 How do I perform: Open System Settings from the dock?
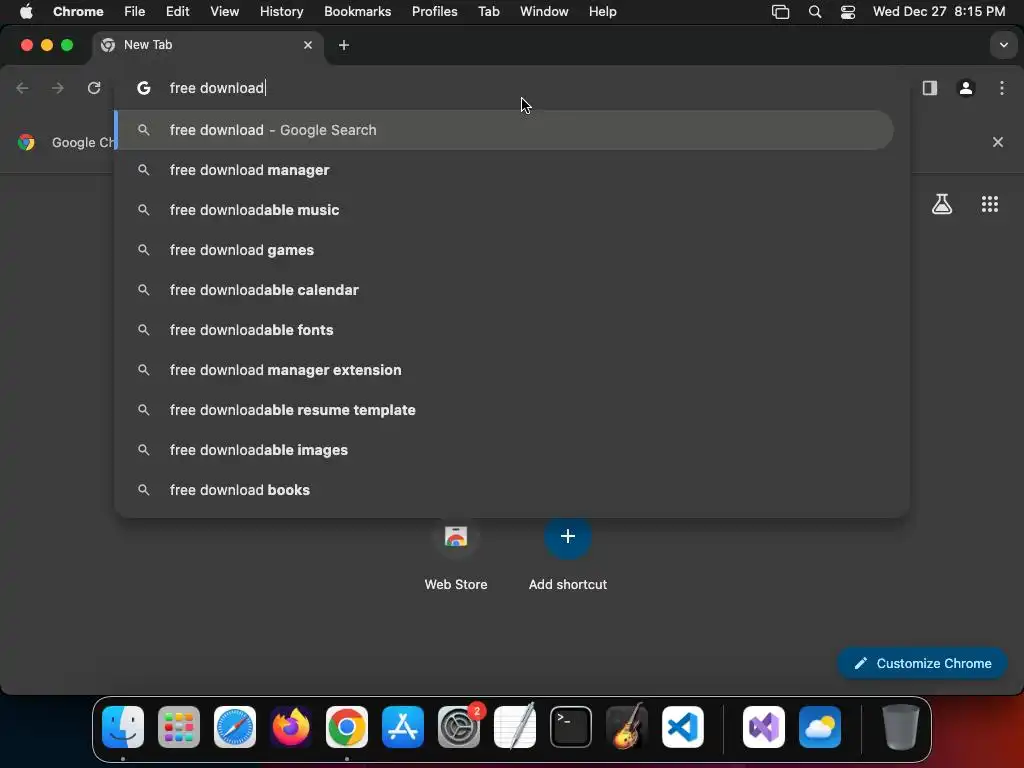coord(459,727)
